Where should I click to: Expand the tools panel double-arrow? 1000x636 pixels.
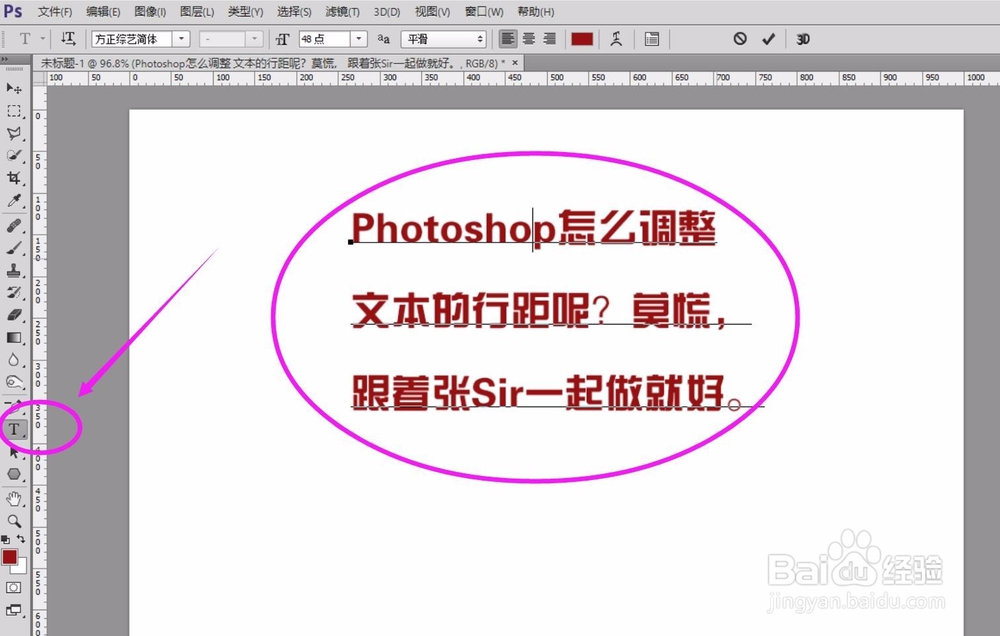[5, 59]
